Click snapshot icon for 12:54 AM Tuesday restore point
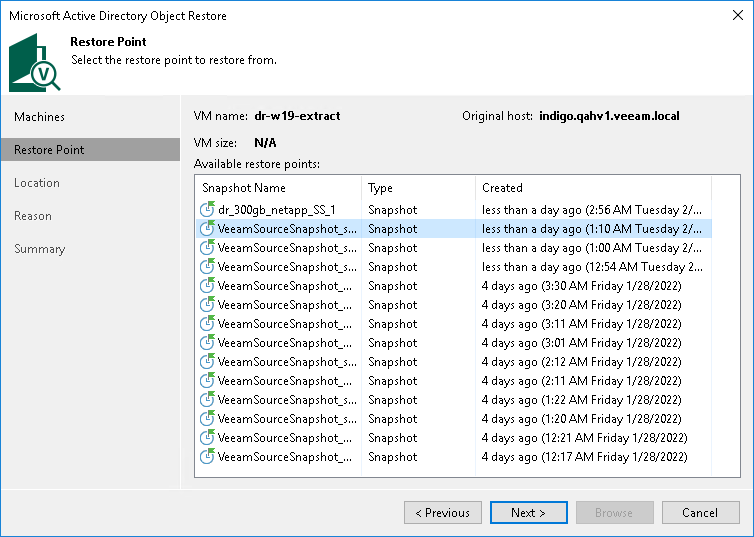The width and height of the screenshot is (754, 537). click(208, 267)
